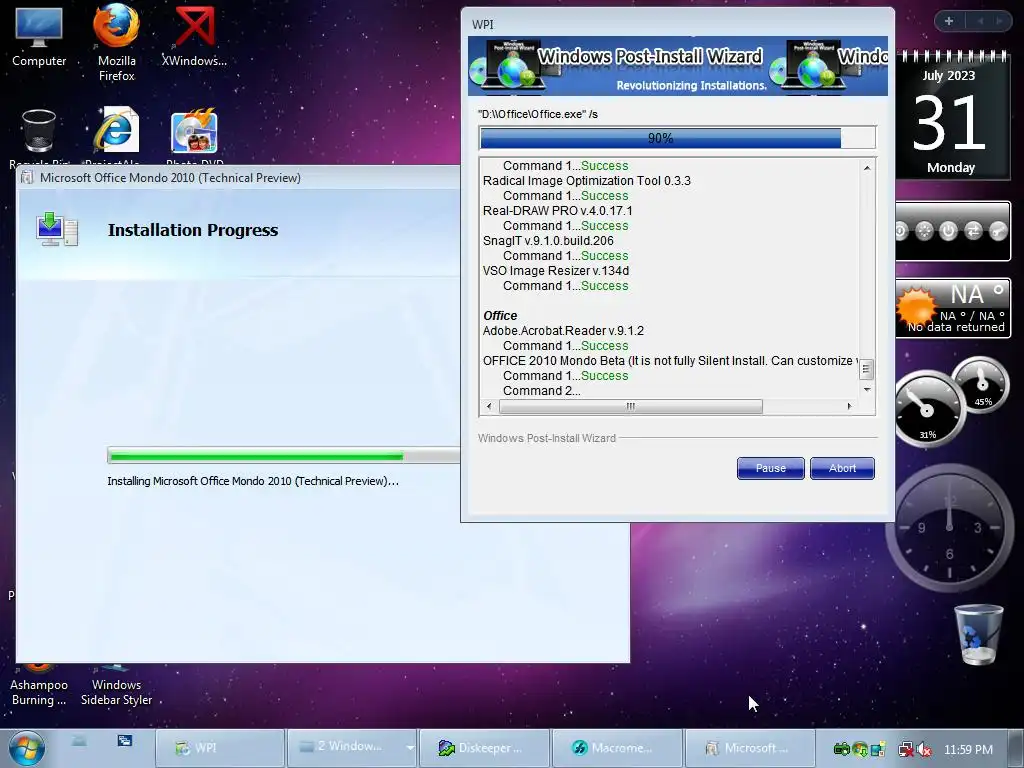Click the leftmost icon of the control gadget
This screenshot has width=1024, height=768.
[x=901, y=231]
